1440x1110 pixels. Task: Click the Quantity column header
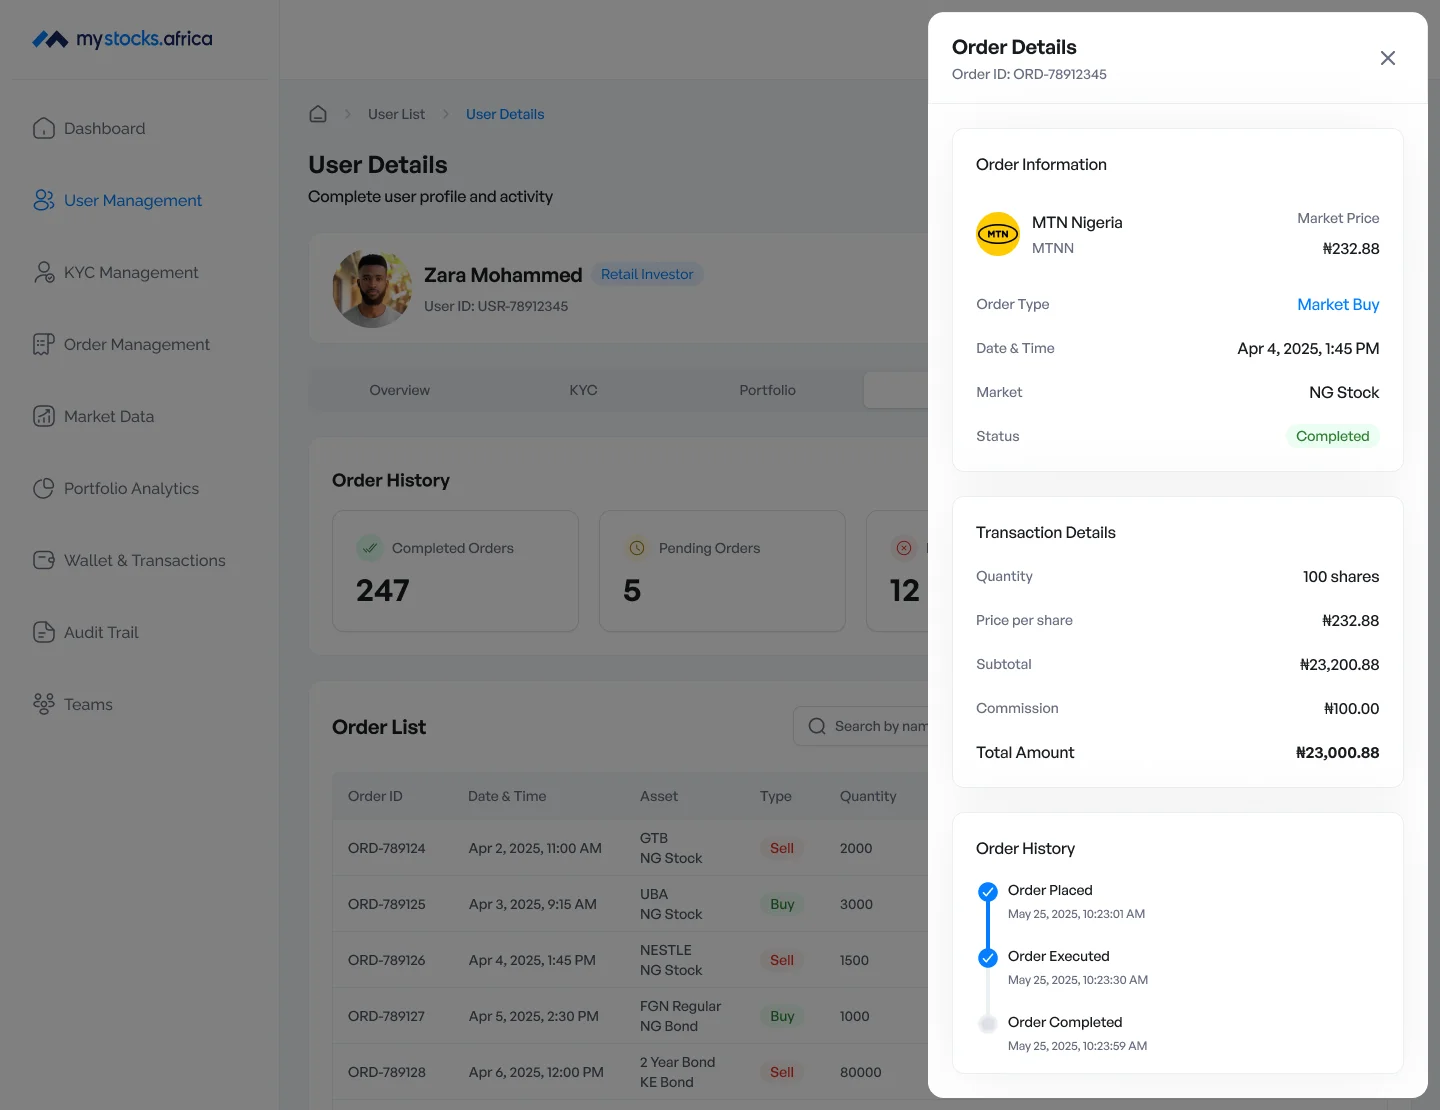868,796
